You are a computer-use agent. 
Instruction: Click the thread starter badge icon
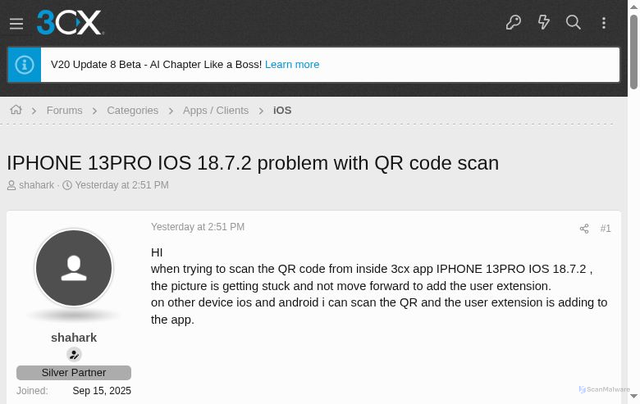(x=74, y=355)
